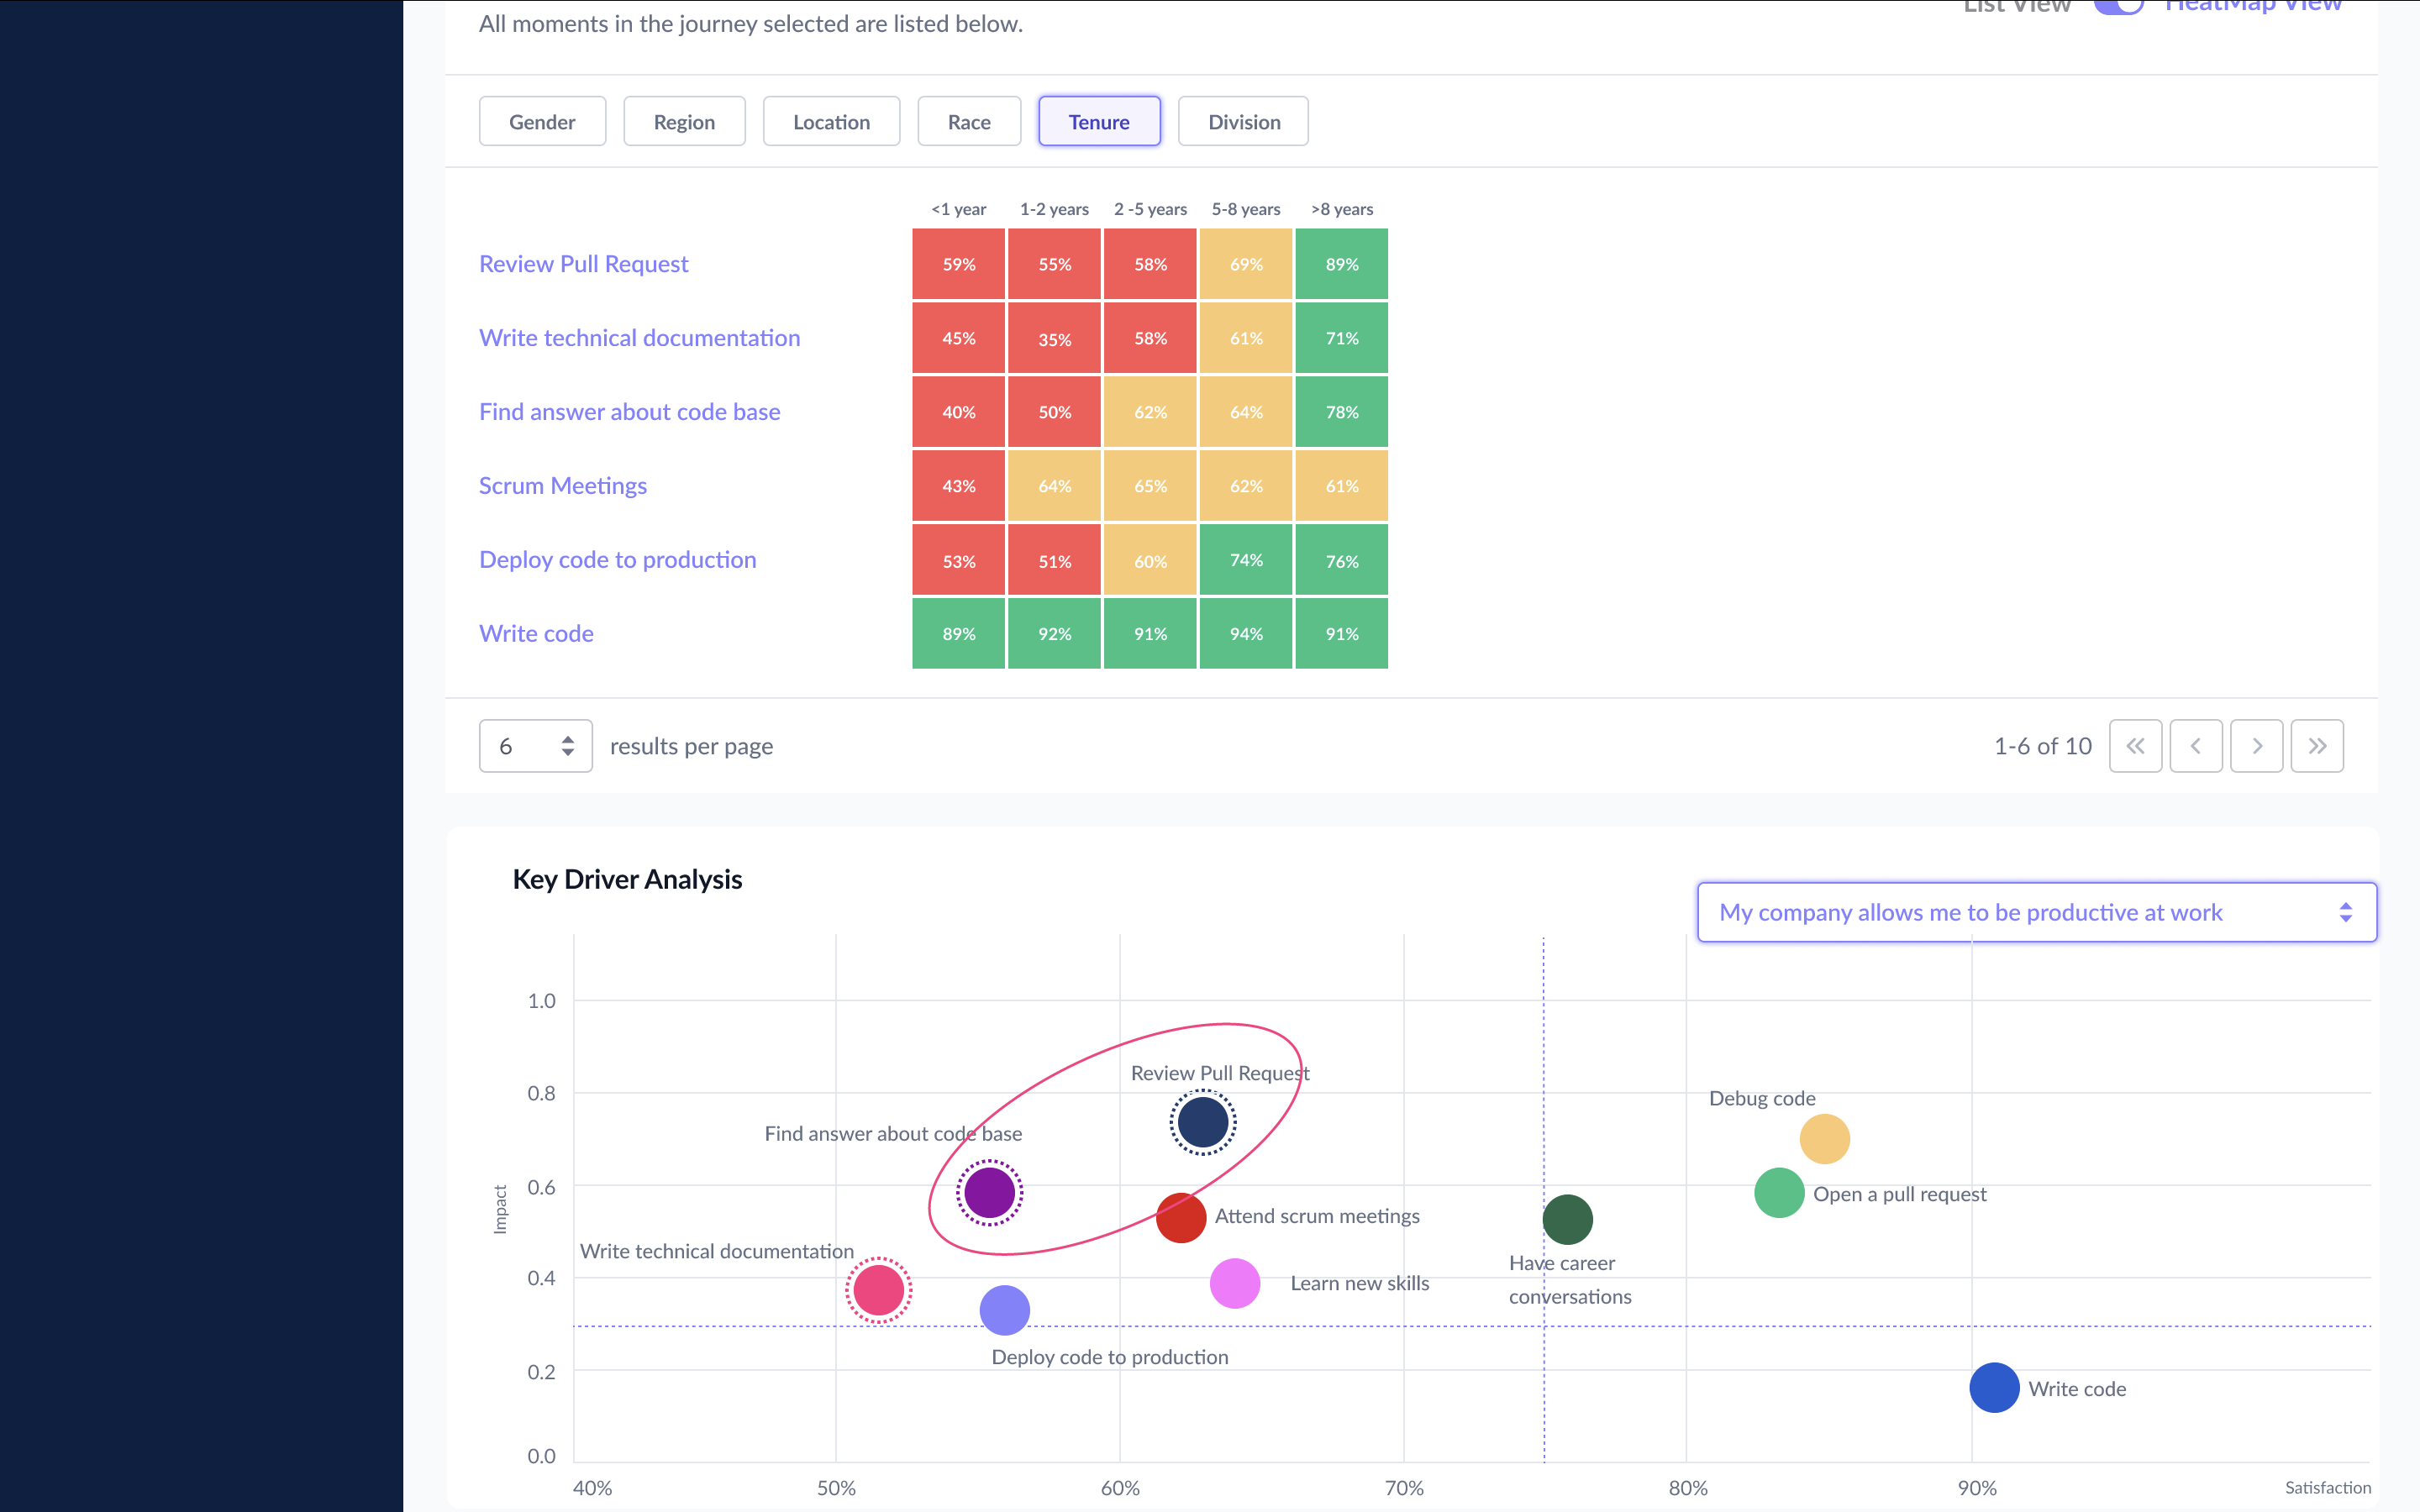
Task: Select the Learn new skills bubble
Action: 1235,1283
